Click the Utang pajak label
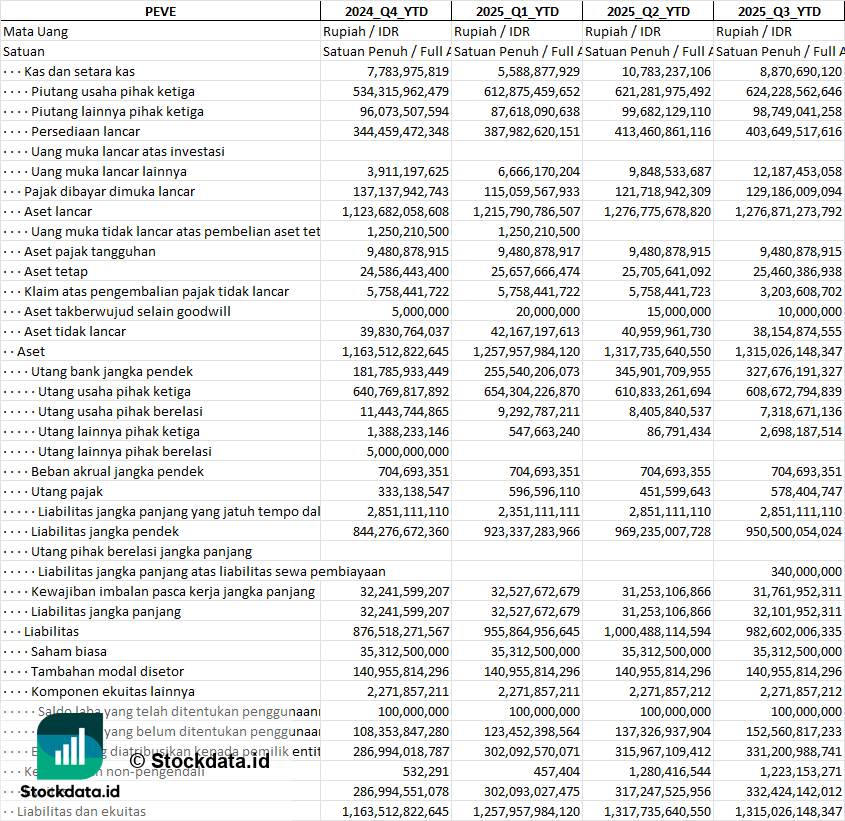This screenshot has height=821, width=845. [67, 492]
